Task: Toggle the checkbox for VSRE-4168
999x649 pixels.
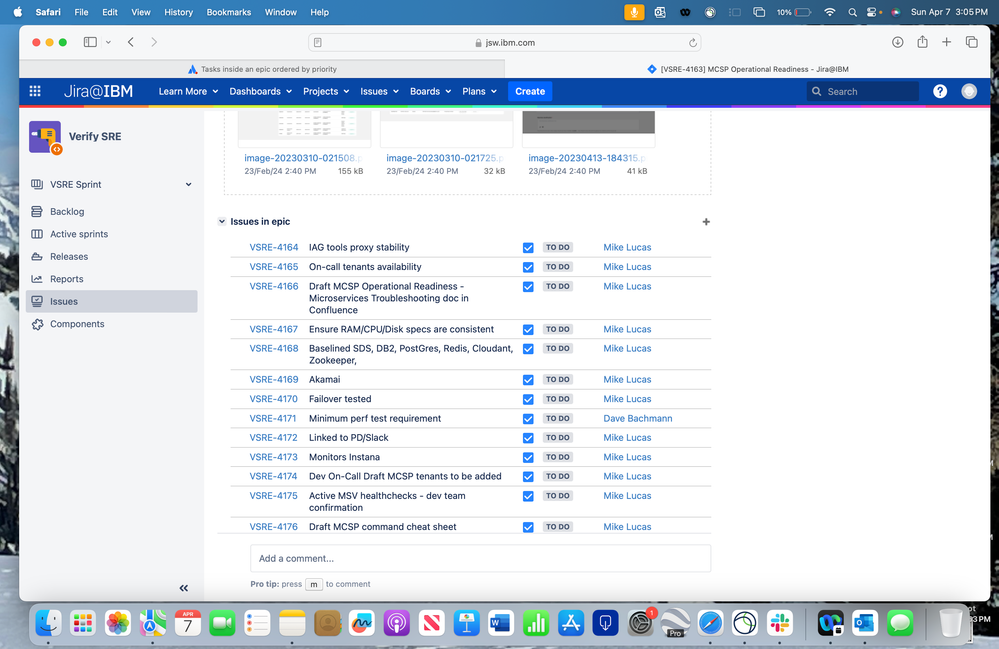Action: 528,349
